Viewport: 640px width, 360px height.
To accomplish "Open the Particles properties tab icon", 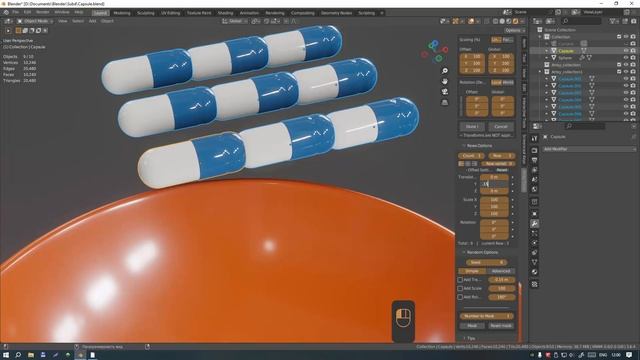I will (534, 233).
